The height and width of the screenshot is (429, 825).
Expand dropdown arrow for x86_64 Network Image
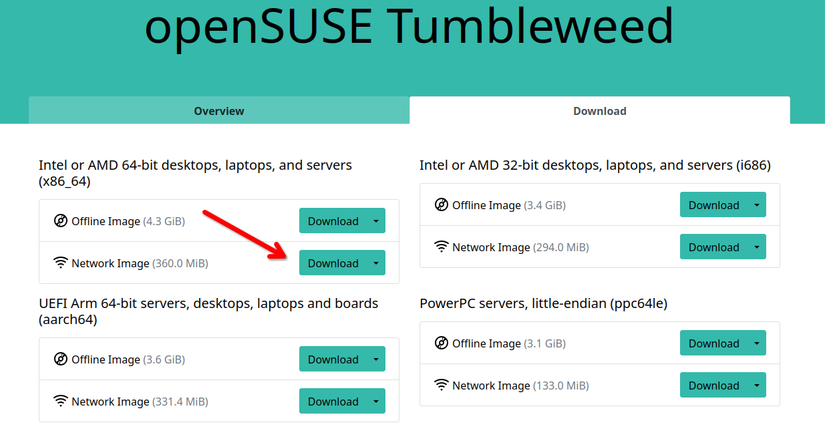(376, 263)
